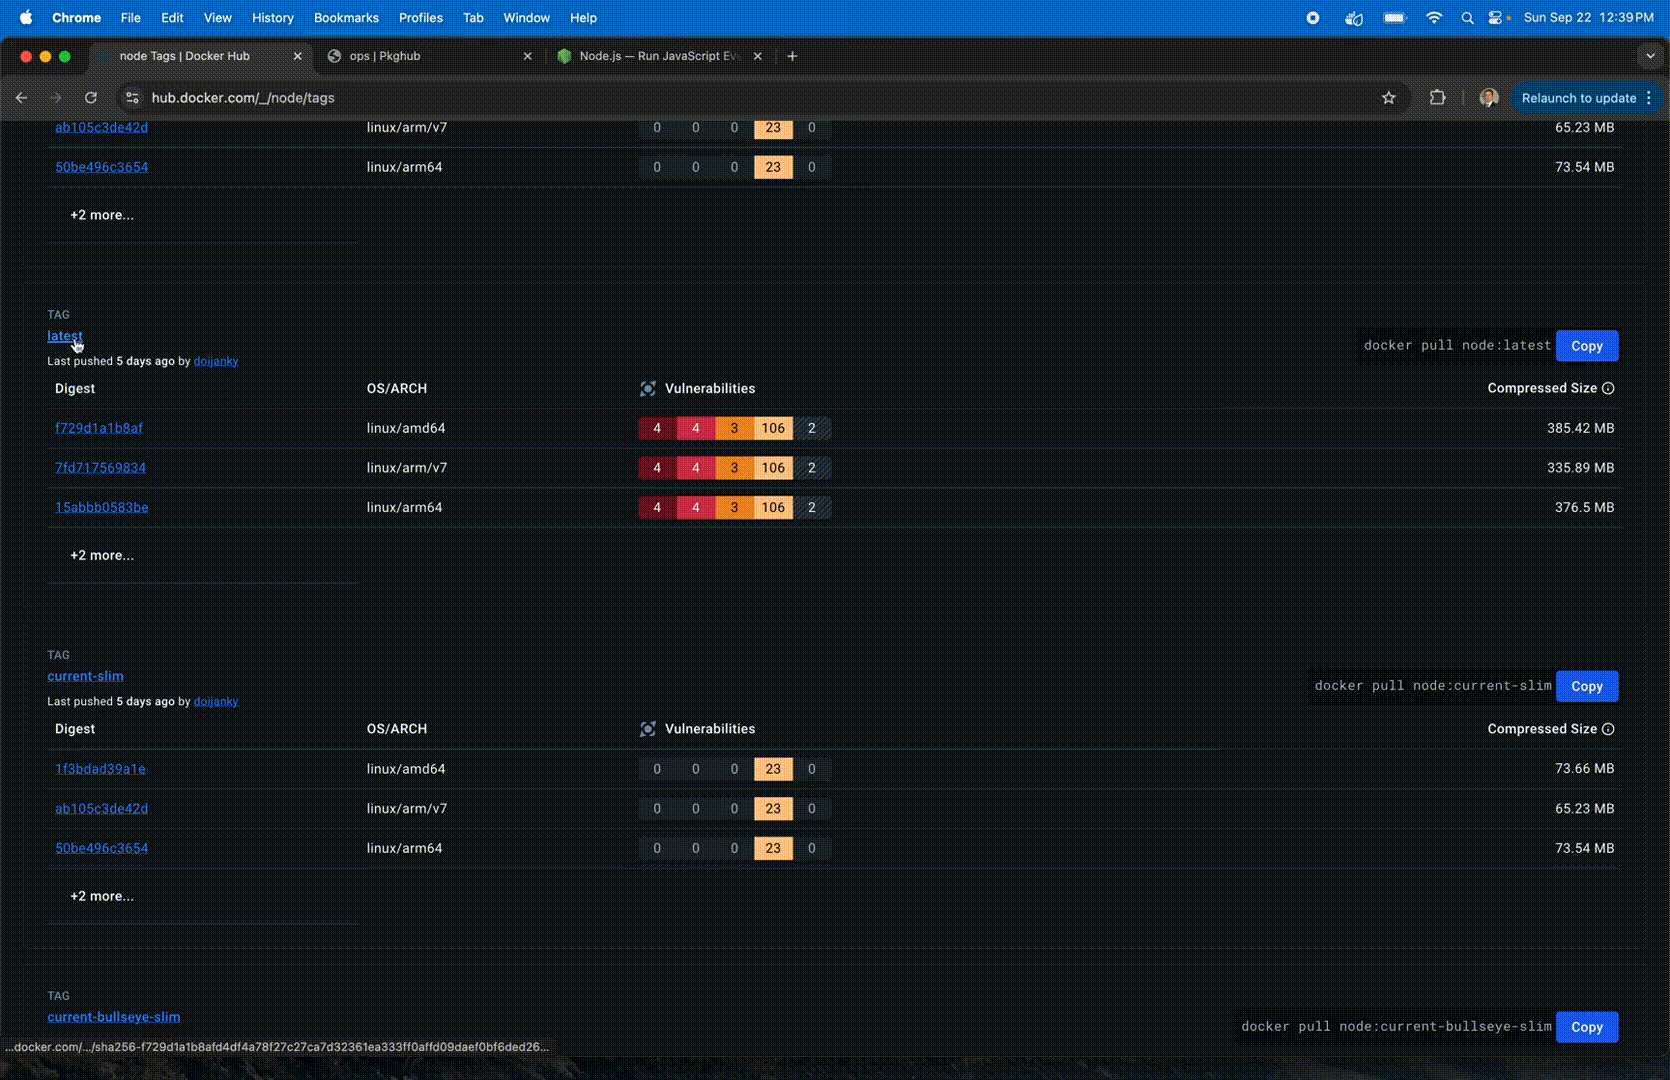Click Relaunch to update button
The width and height of the screenshot is (1670, 1080).
[x=1586, y=98]
